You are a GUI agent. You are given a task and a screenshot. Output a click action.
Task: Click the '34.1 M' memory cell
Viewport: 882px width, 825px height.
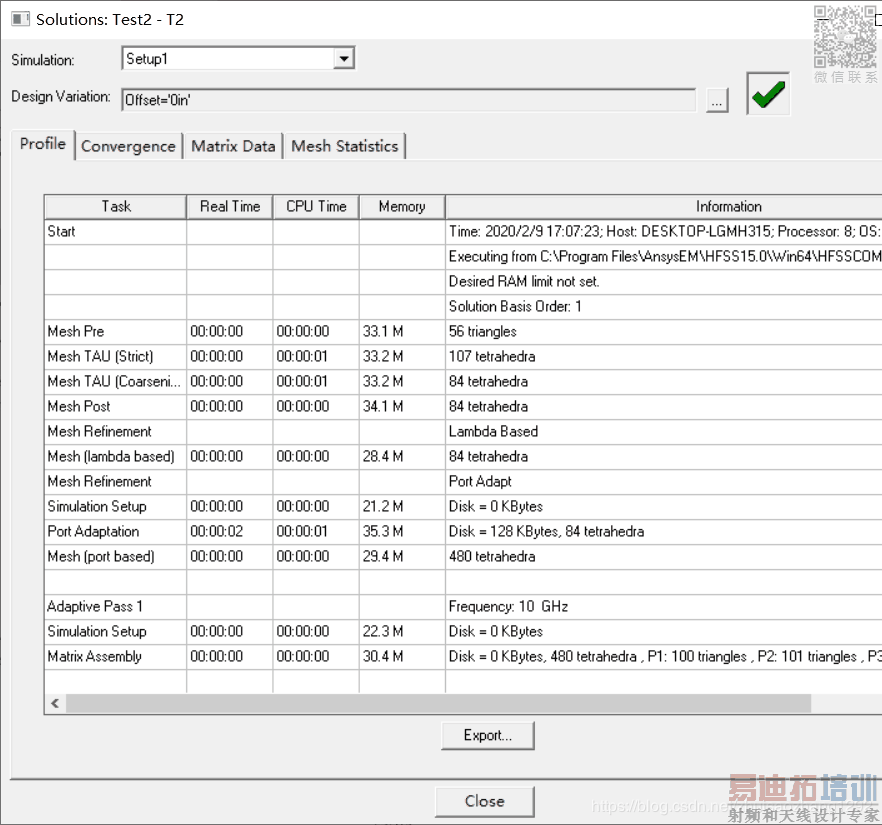point(402,407)
